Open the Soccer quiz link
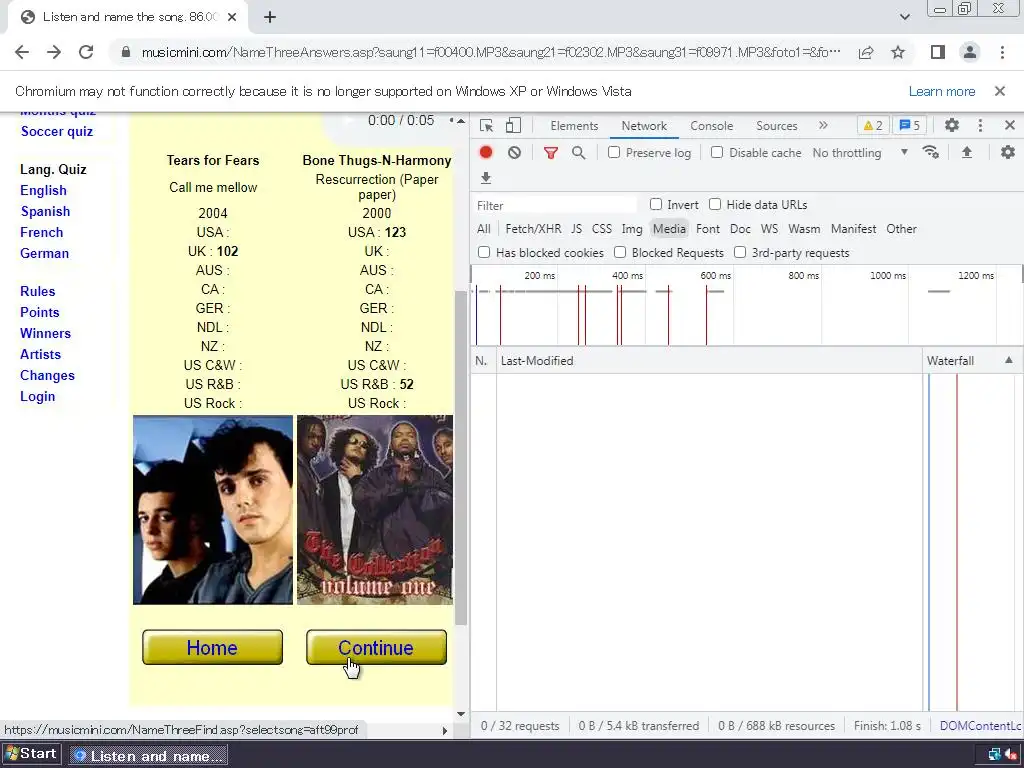The width and height of the screenshot is (1024, 768). coord(57,131)
